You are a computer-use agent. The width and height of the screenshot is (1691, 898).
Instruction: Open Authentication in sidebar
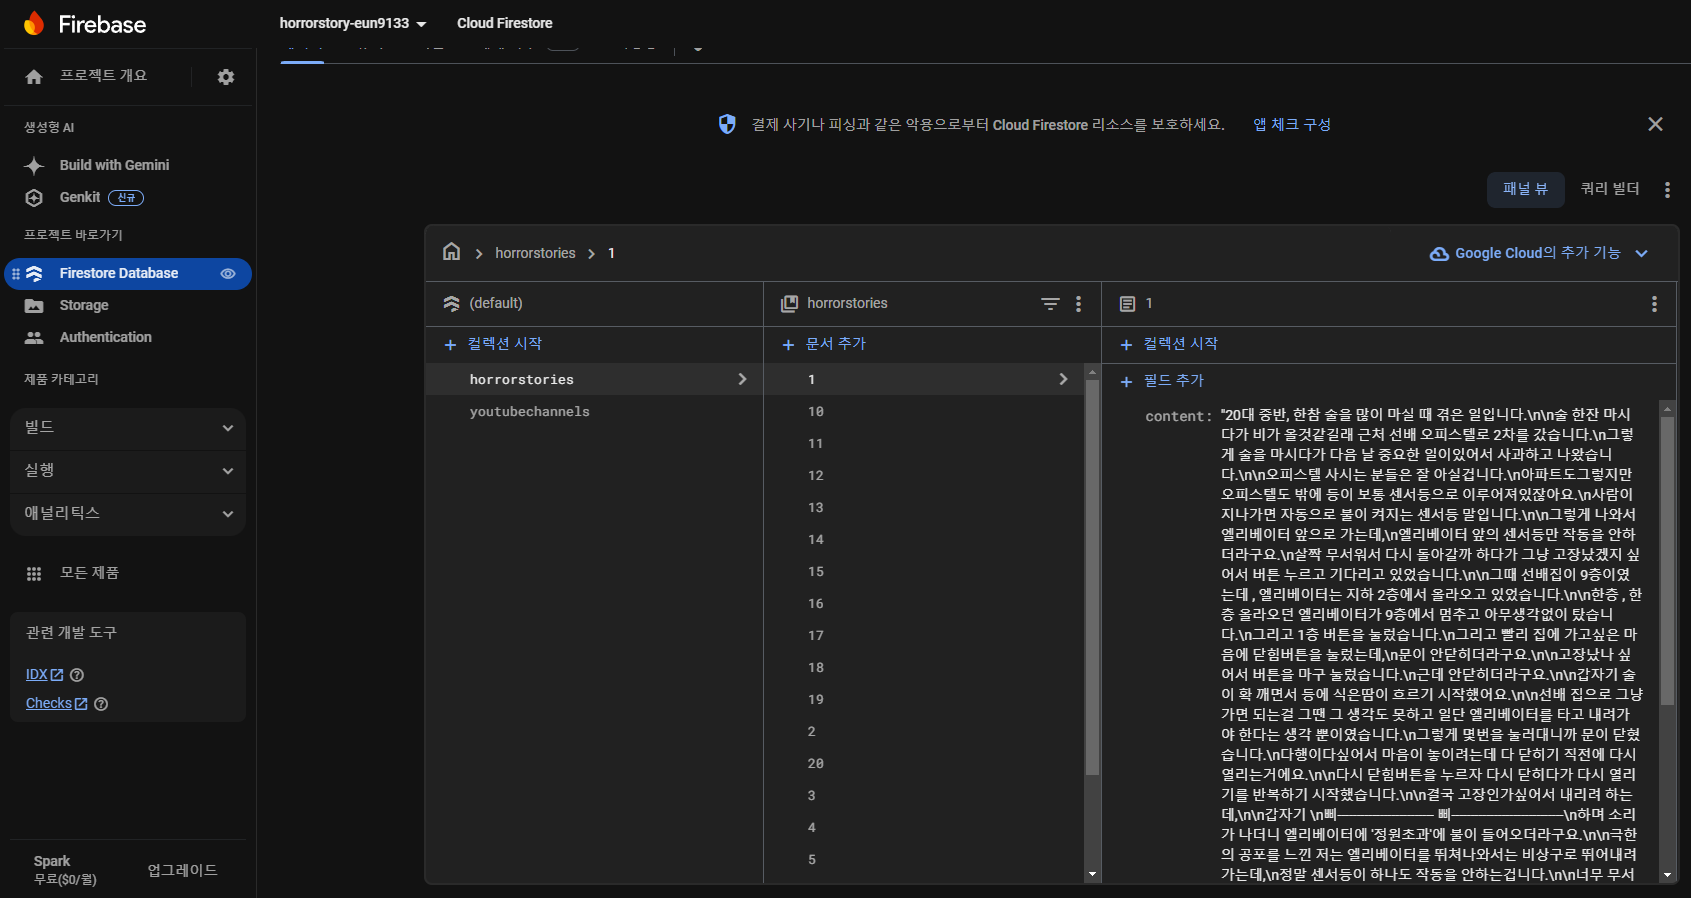coord(105,337)
